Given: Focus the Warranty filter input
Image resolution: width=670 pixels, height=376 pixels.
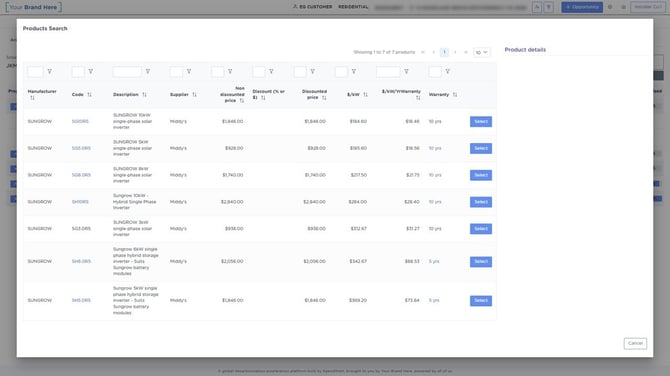Looking at the screenshot, I should point(435,71).
